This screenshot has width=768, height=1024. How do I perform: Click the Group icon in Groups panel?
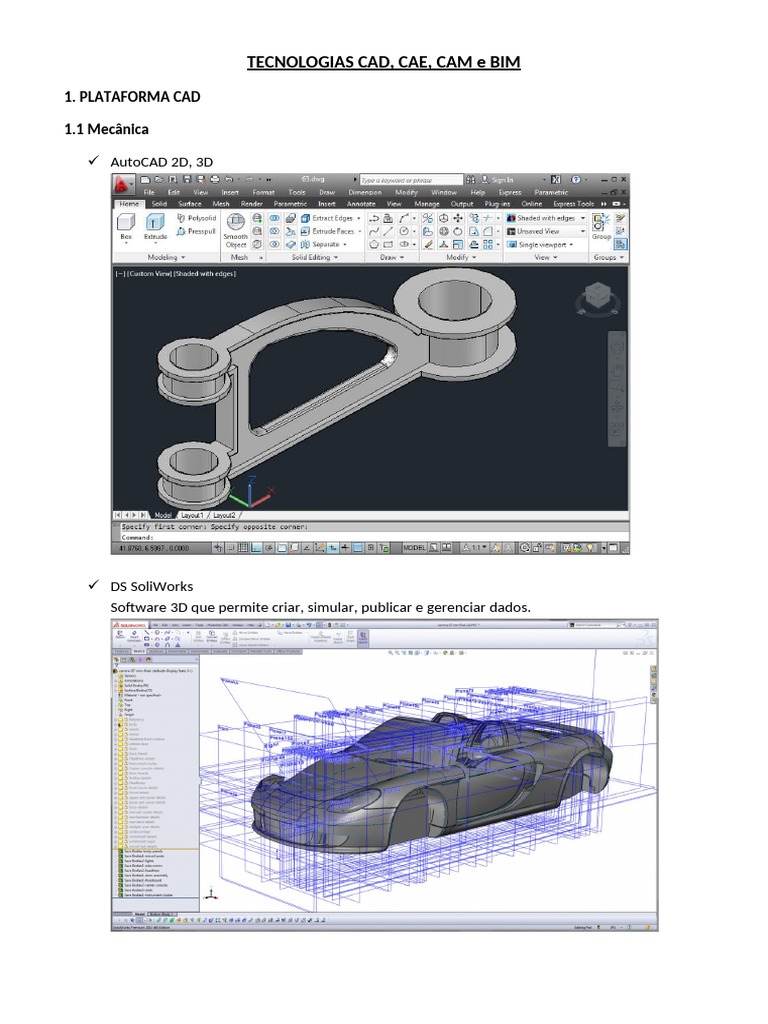[601, 226]
